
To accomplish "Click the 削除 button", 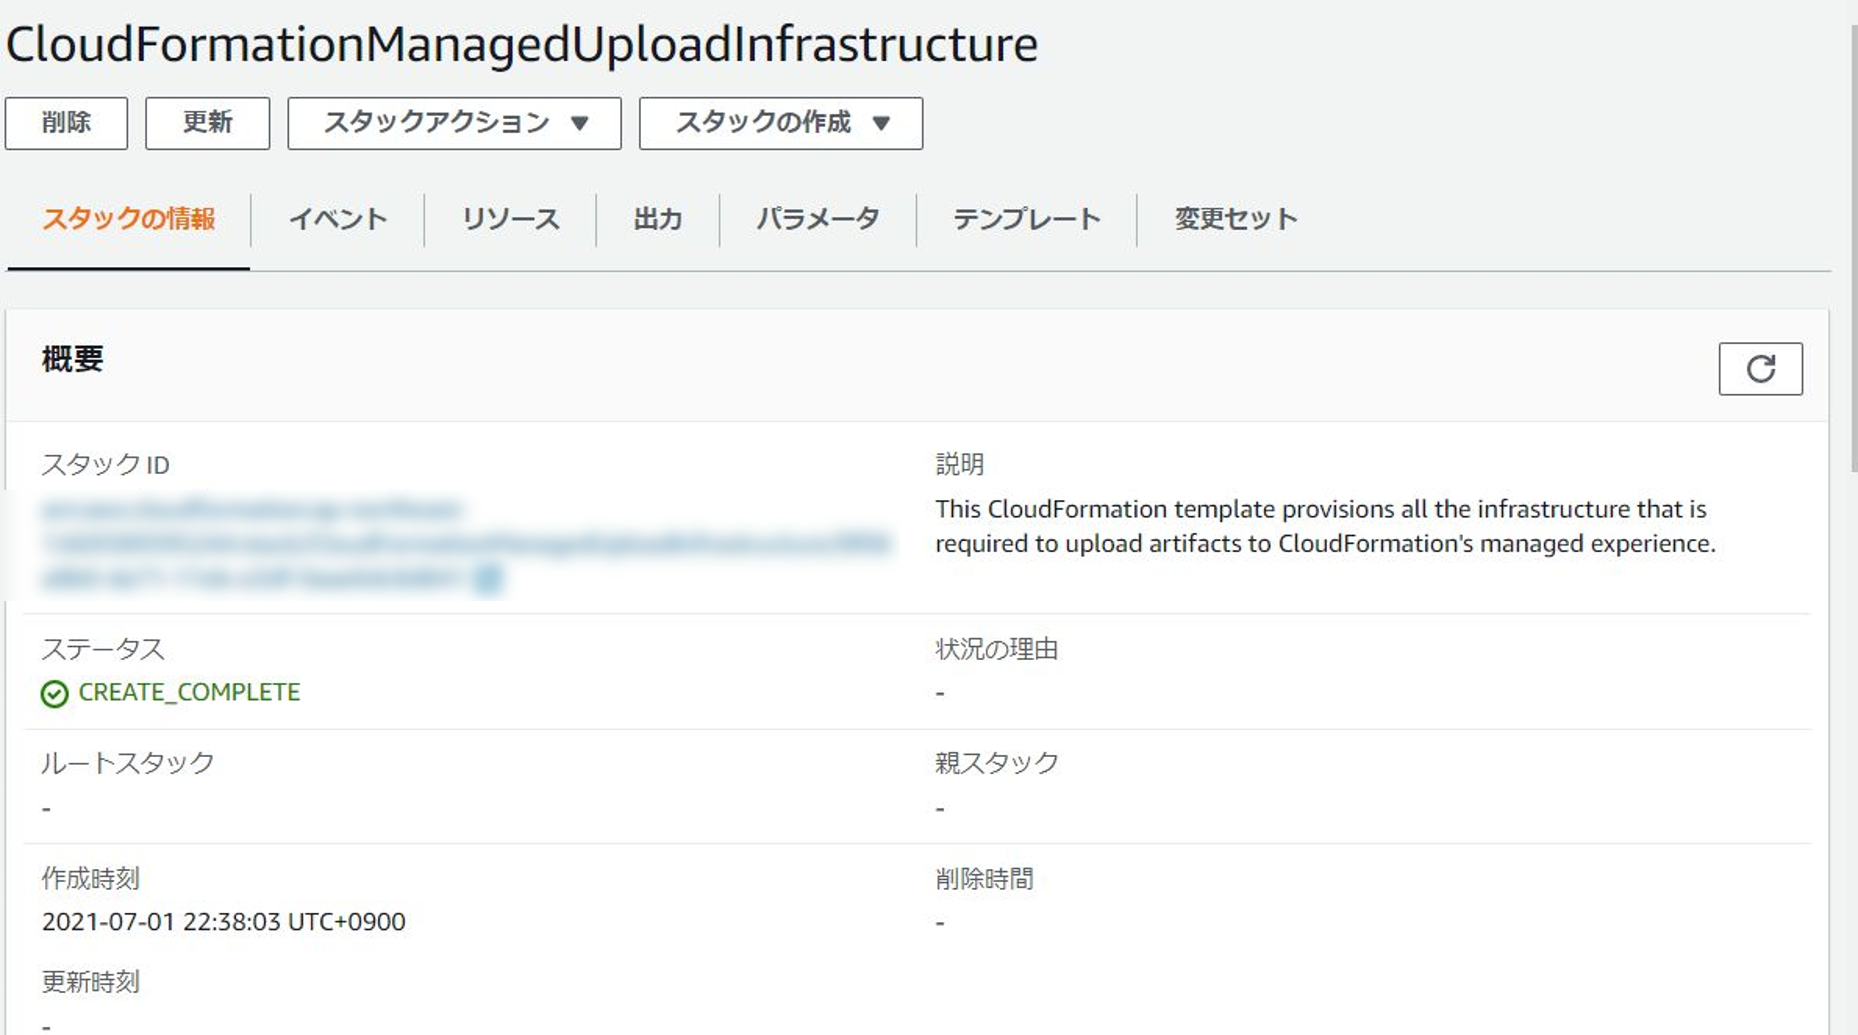I will coord(66,123).
